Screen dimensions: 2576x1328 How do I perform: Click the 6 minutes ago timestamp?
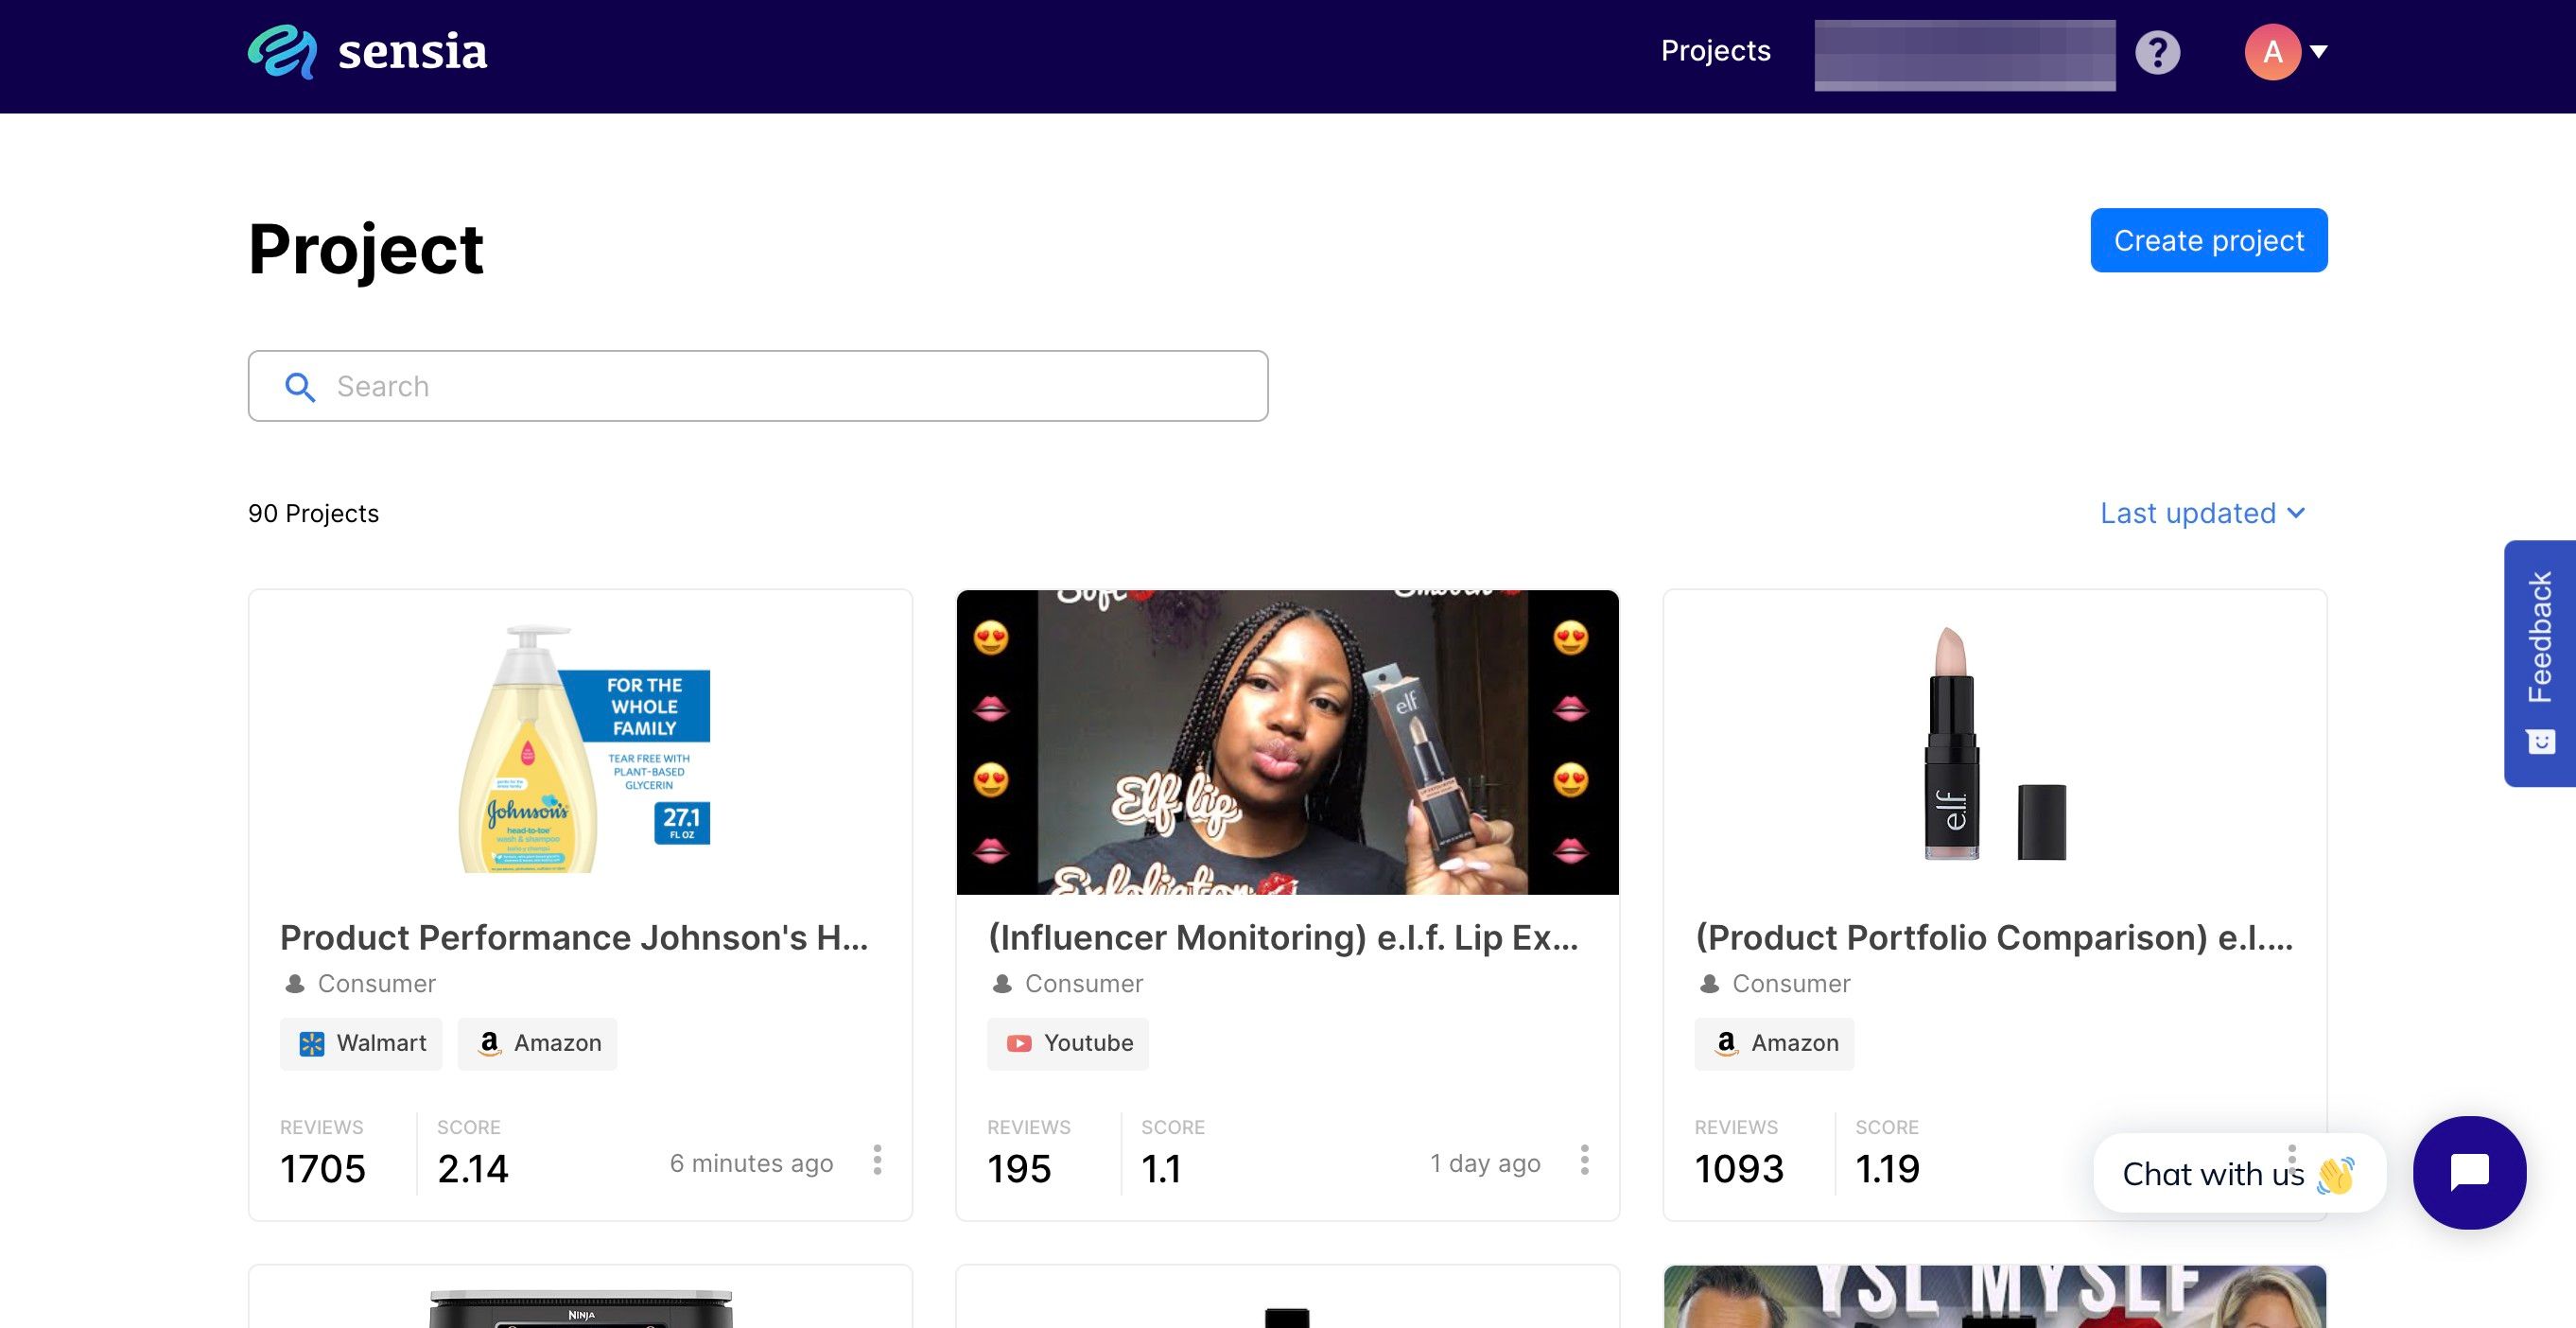pos(751,1164)
